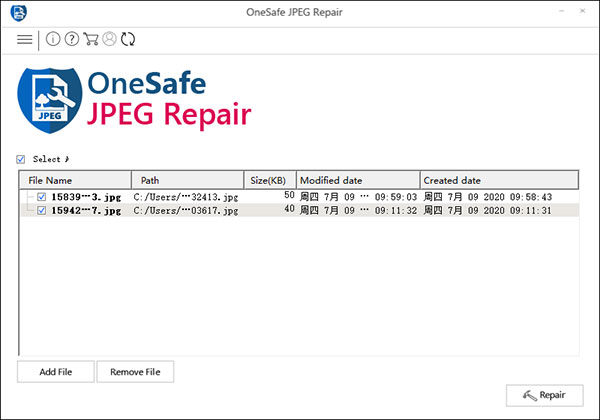
Task: Close the OneSafe JPEG Repair window
Action: [582, 11]
